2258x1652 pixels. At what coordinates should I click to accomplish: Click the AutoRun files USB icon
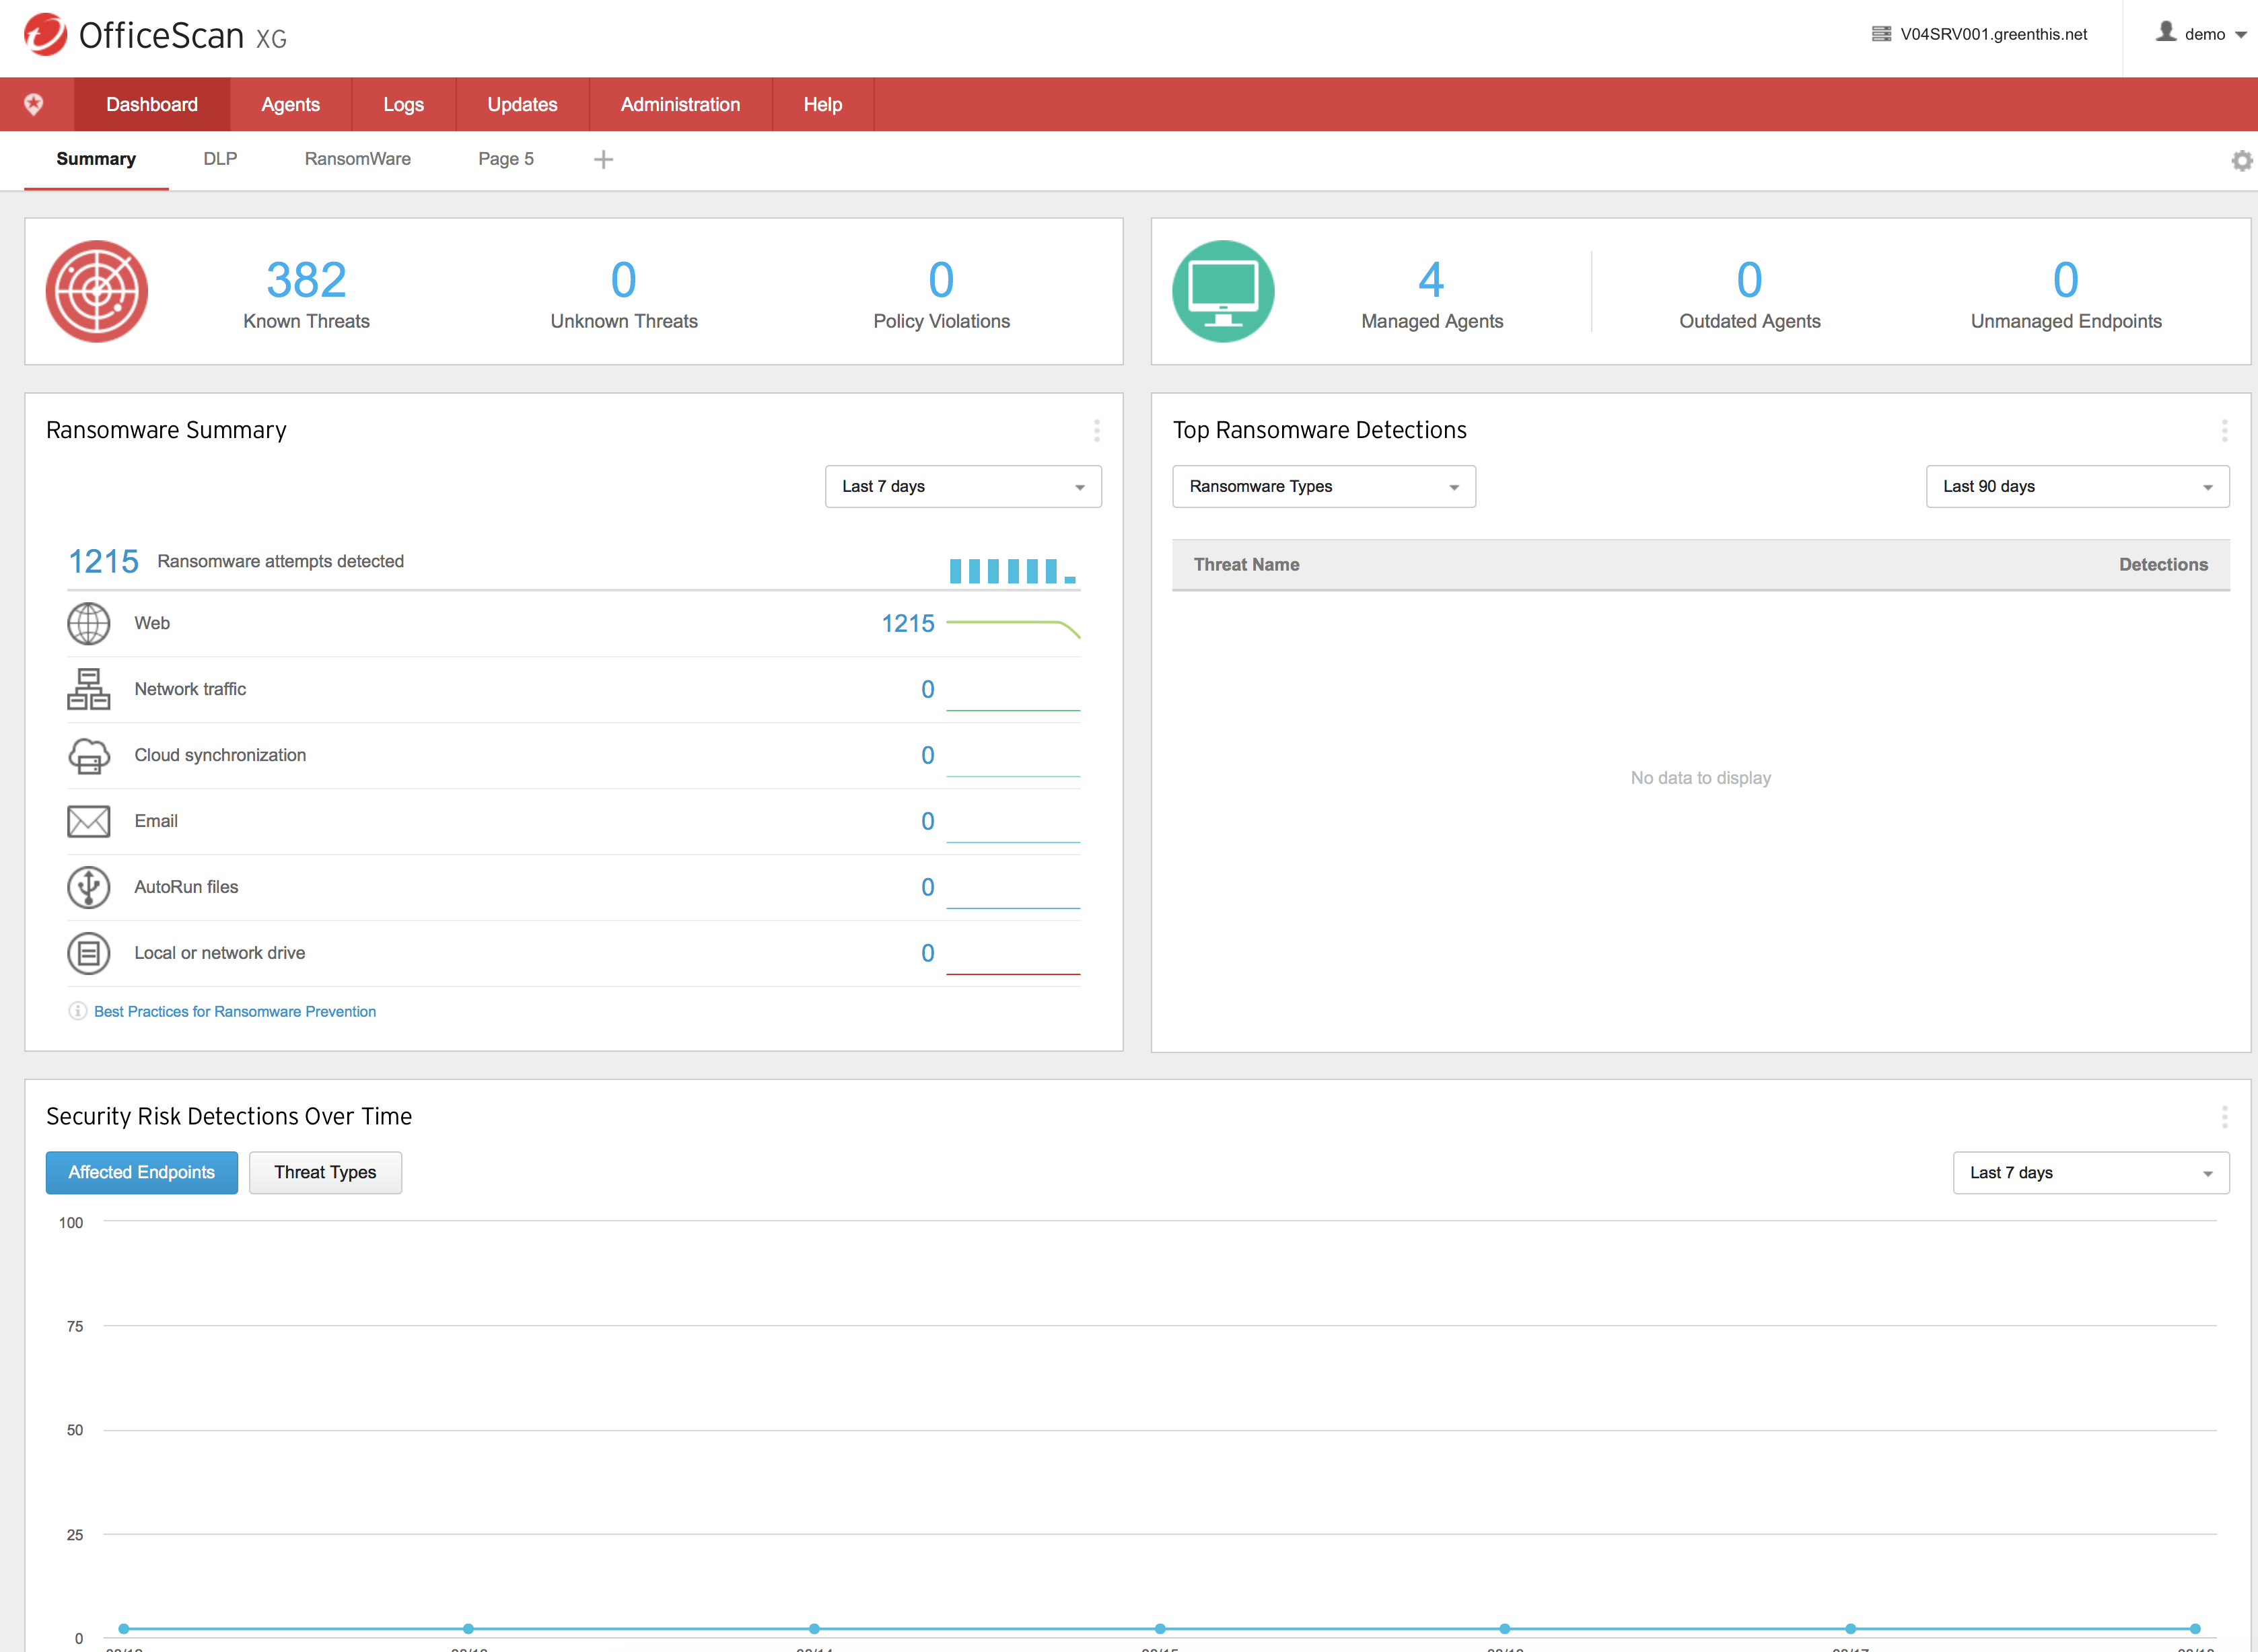[89, 888]
